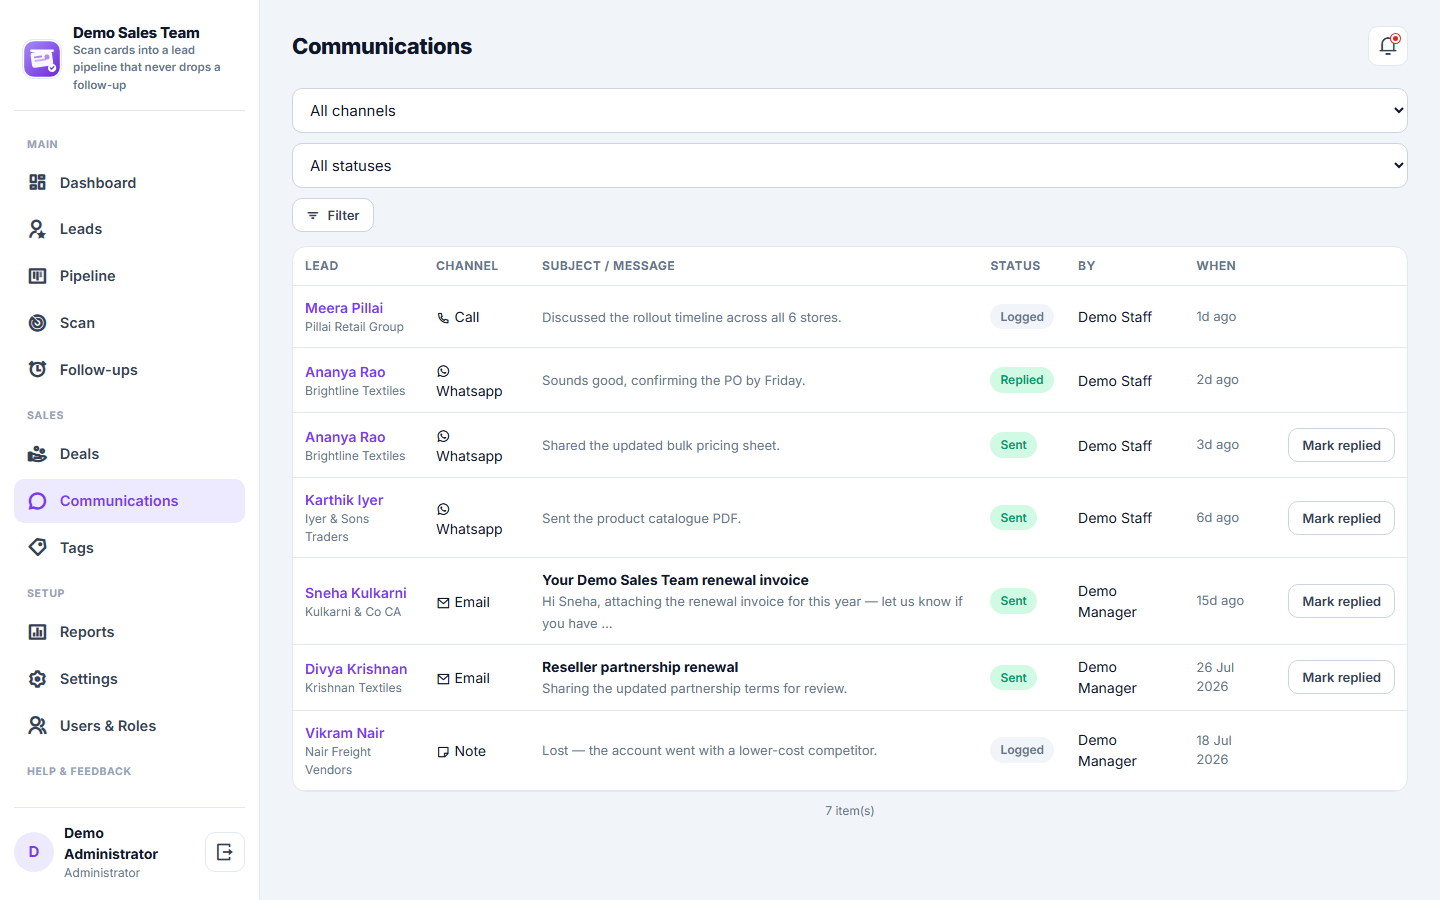Image resolution: width=1440 pixels, height=900 pixels.
Task: Click the logout icon beside Demo Administrator
Action: [x=224, y=852]
